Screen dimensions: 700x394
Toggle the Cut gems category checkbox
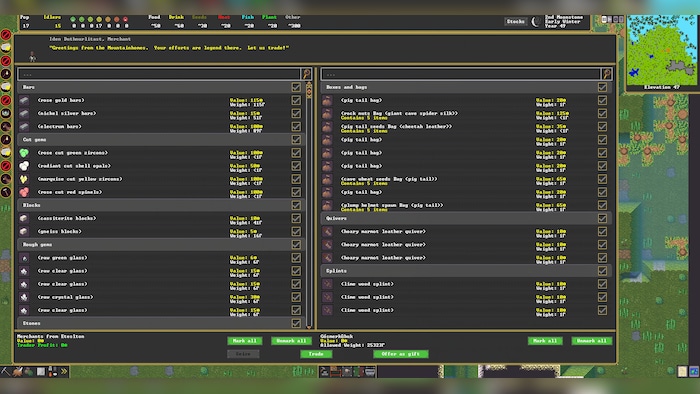tap(296, 140)
